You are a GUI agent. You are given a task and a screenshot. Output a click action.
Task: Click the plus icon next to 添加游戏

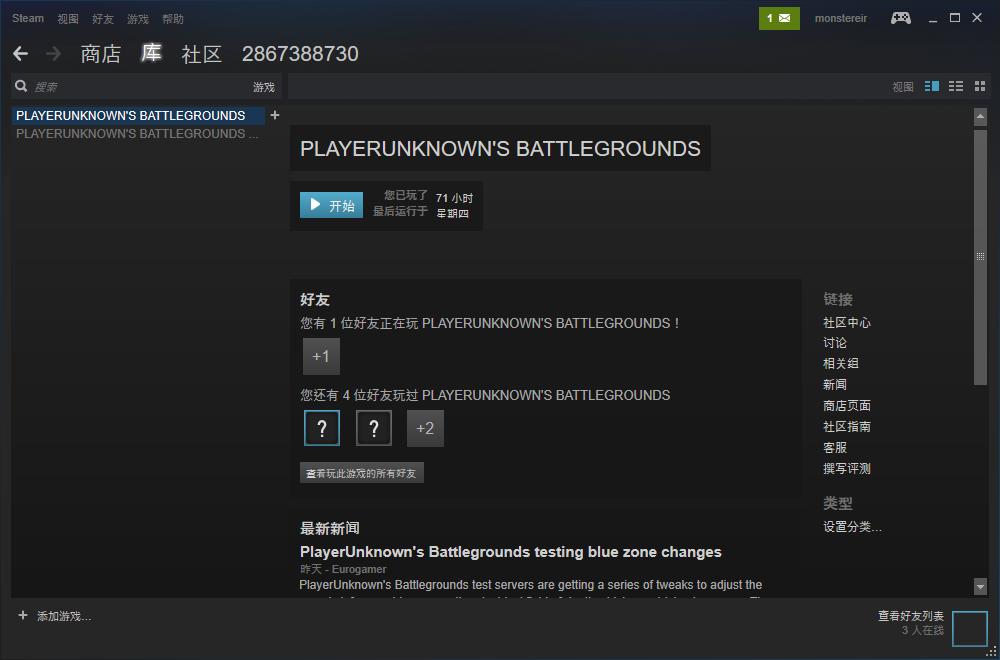pos(23,616)
